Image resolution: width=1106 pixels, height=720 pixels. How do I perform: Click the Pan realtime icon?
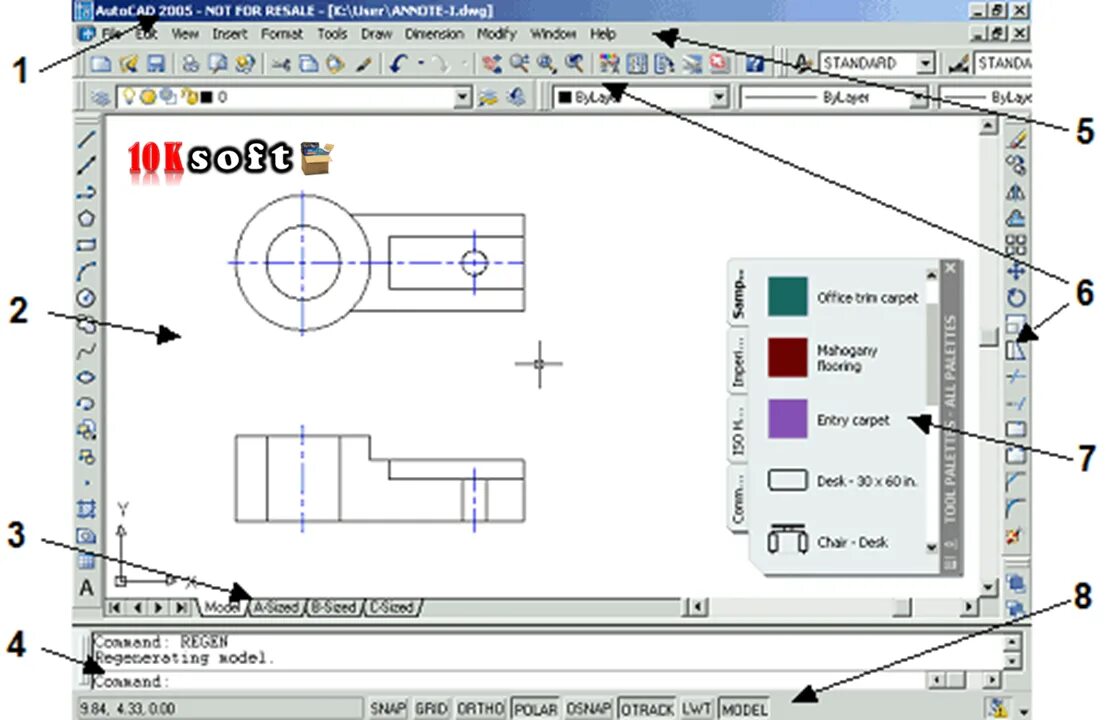click(x=492, y=64)
